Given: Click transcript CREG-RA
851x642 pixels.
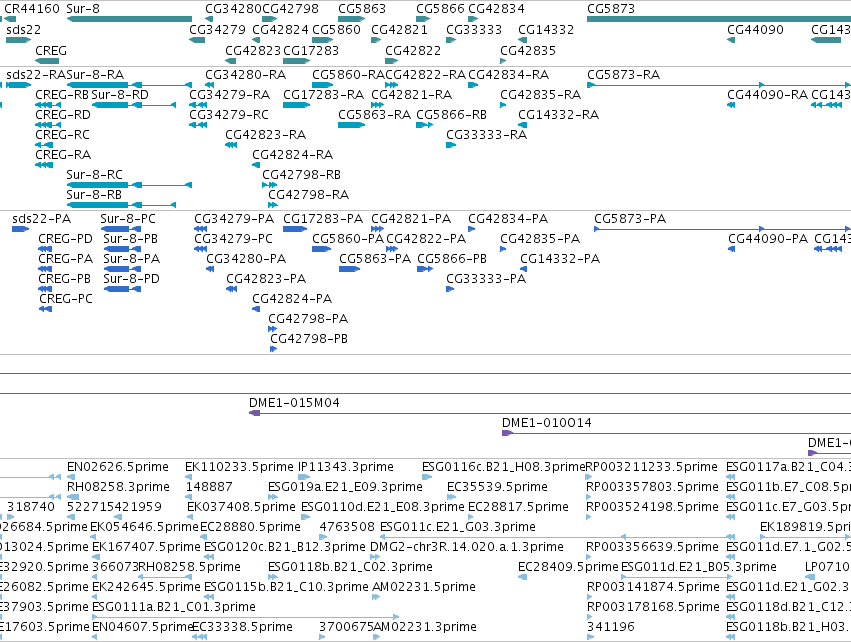Looking at the screenshot, I should click(x=63, y=155).
